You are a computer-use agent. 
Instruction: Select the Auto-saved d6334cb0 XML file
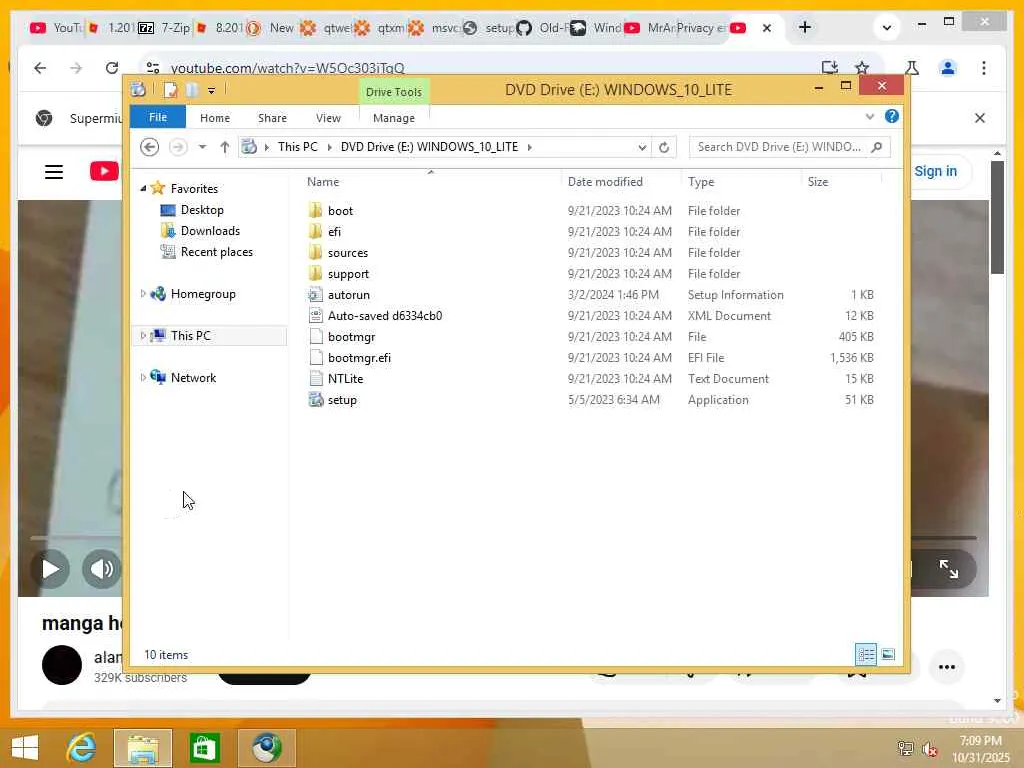[x=385, y=315]
